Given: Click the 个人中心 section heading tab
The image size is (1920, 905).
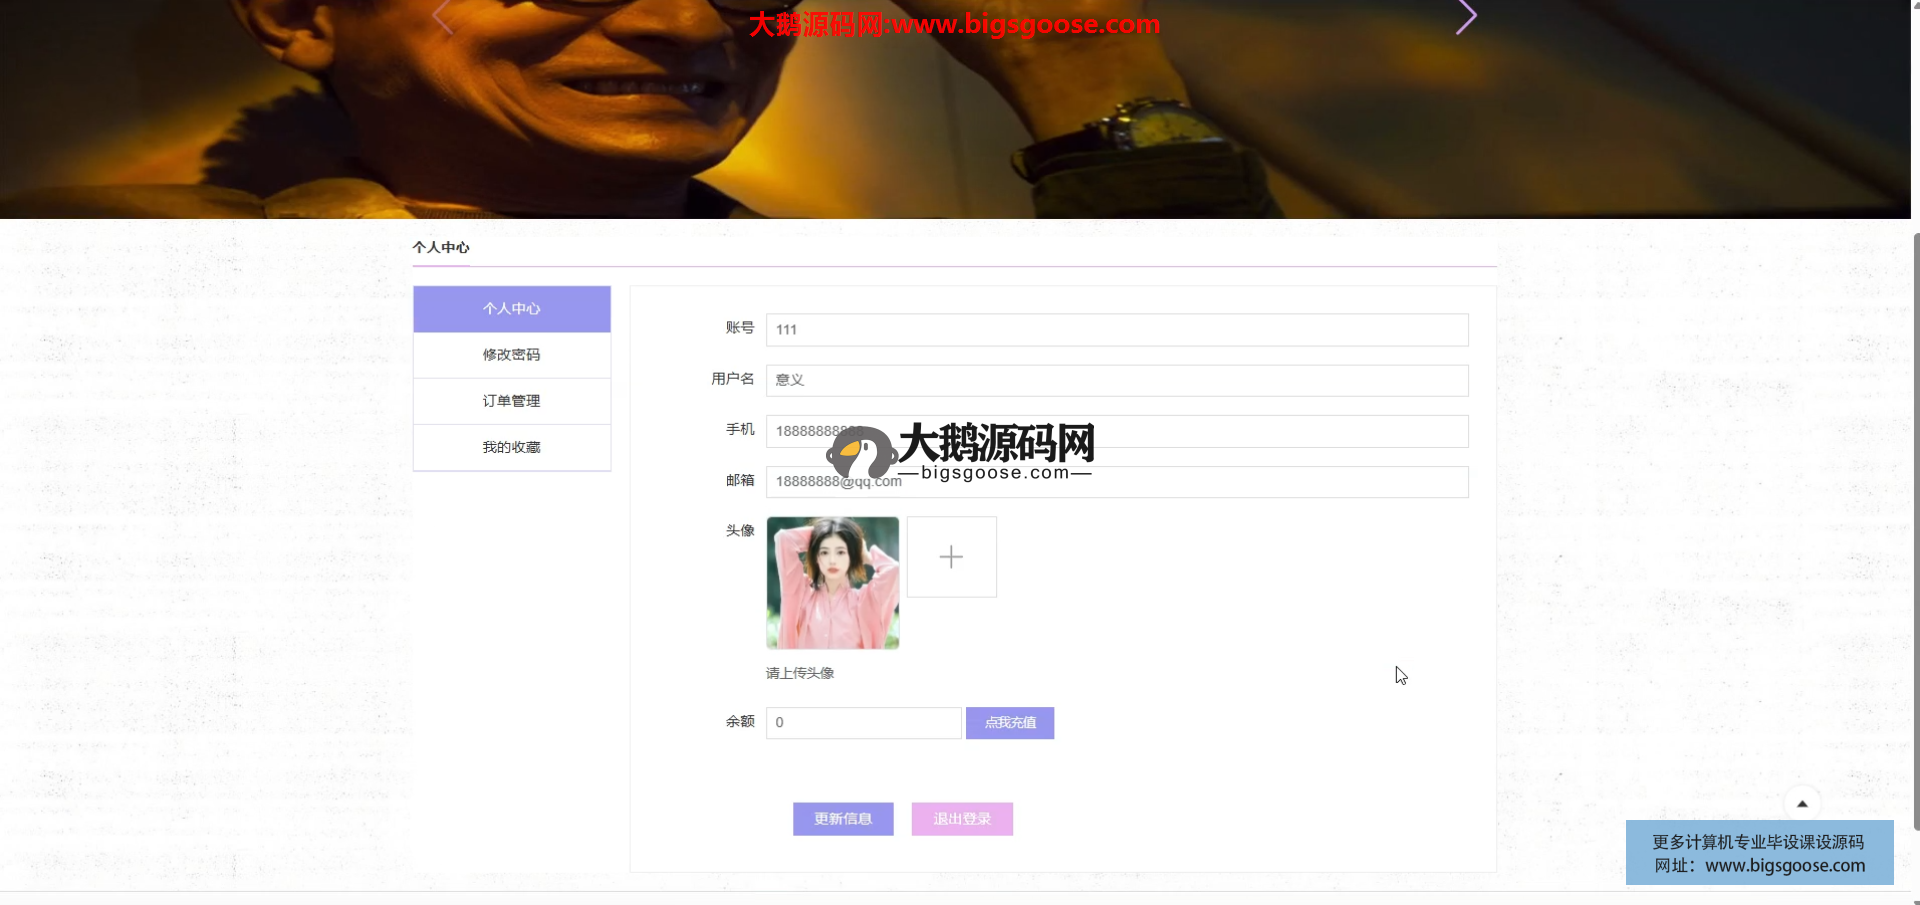Looking at the screenshot, I should 441,248.
